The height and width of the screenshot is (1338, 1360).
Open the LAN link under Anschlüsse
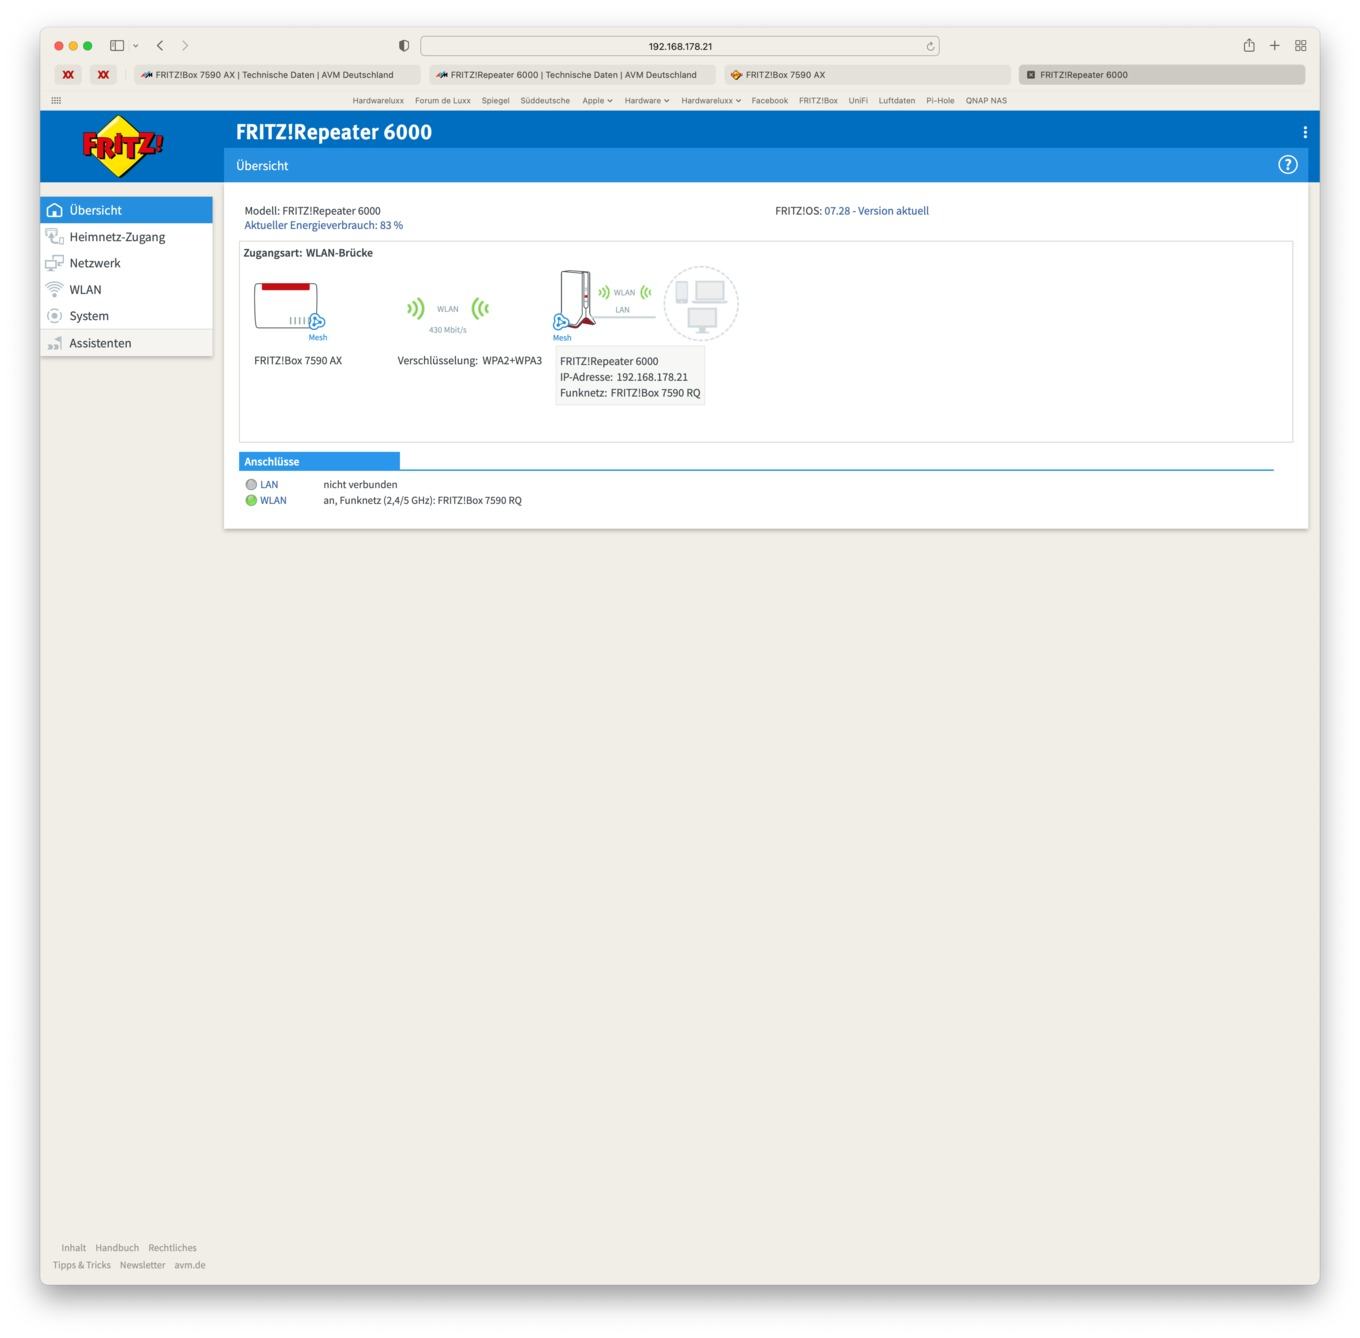click(x=269, y=484)
